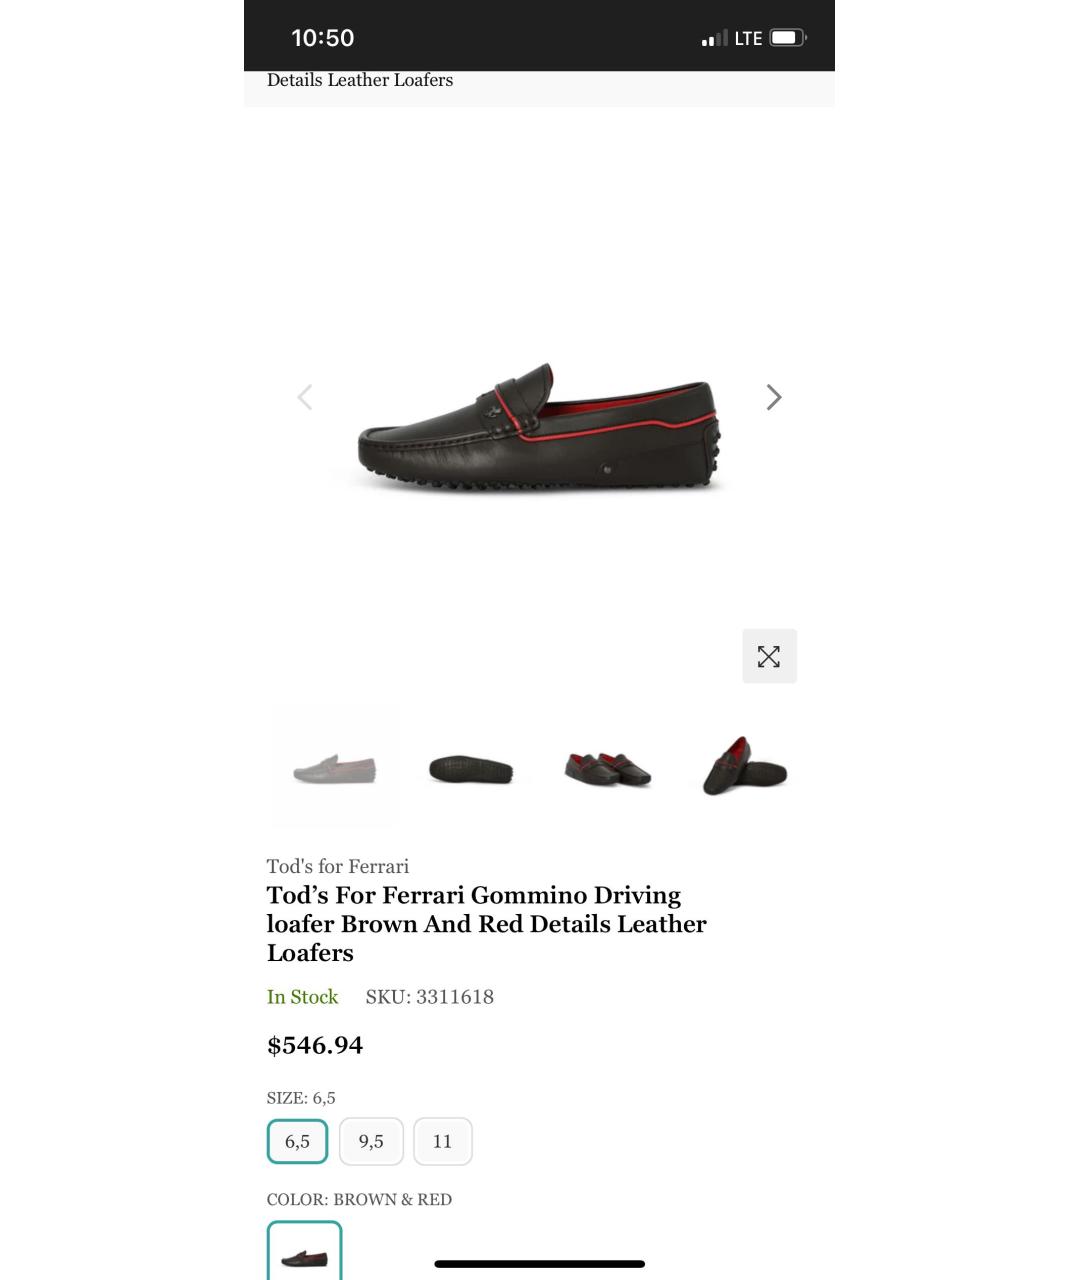This screenshot has width=1080, height=1280.
Task: Go to previous product image arrow
Action: click(305, 397)
